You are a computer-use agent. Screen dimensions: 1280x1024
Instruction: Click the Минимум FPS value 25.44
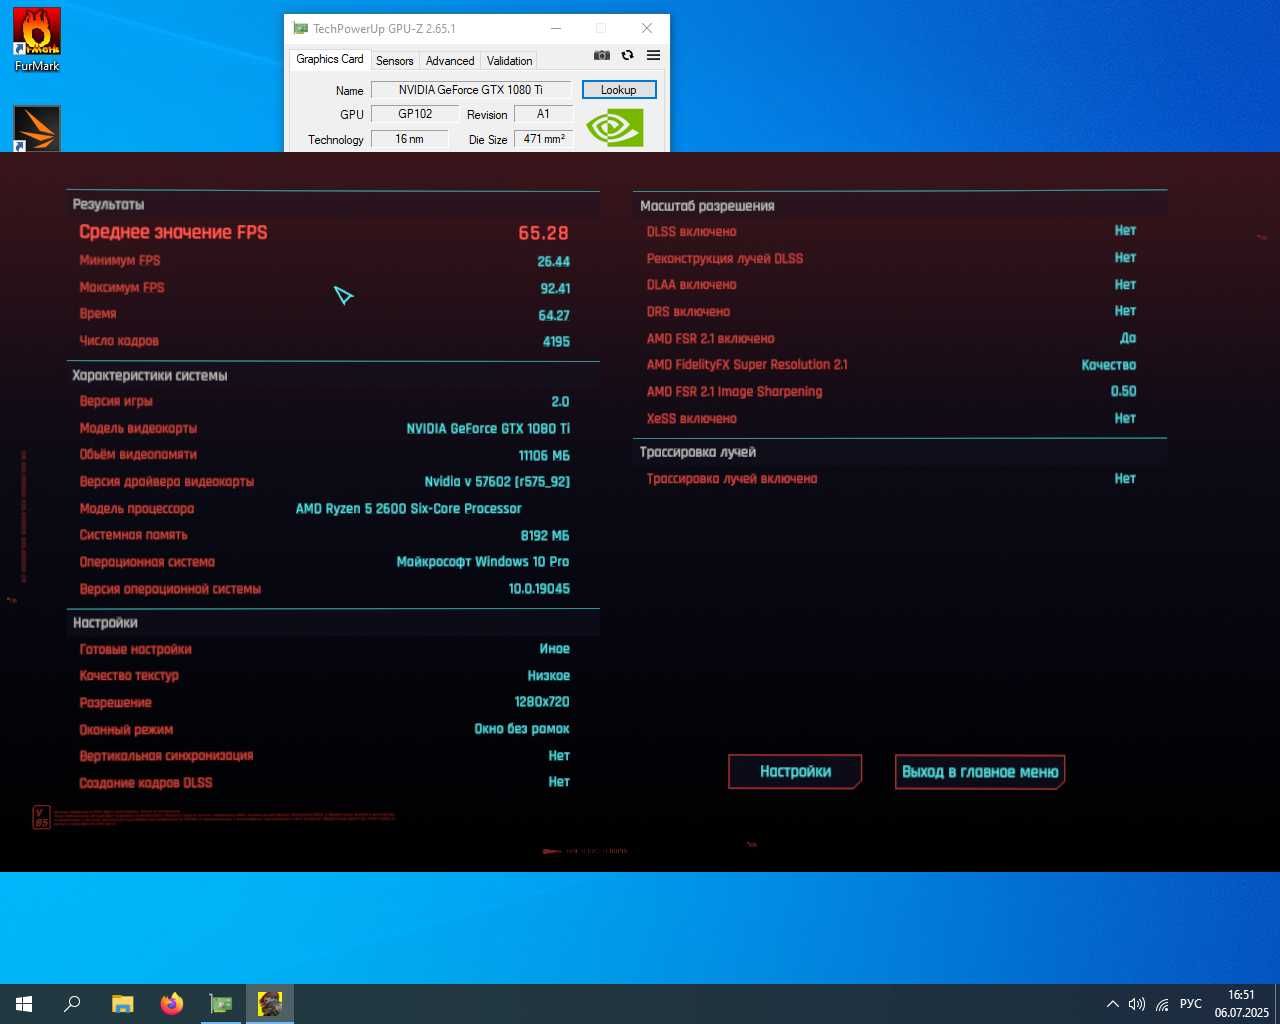(x=553, y=262)
